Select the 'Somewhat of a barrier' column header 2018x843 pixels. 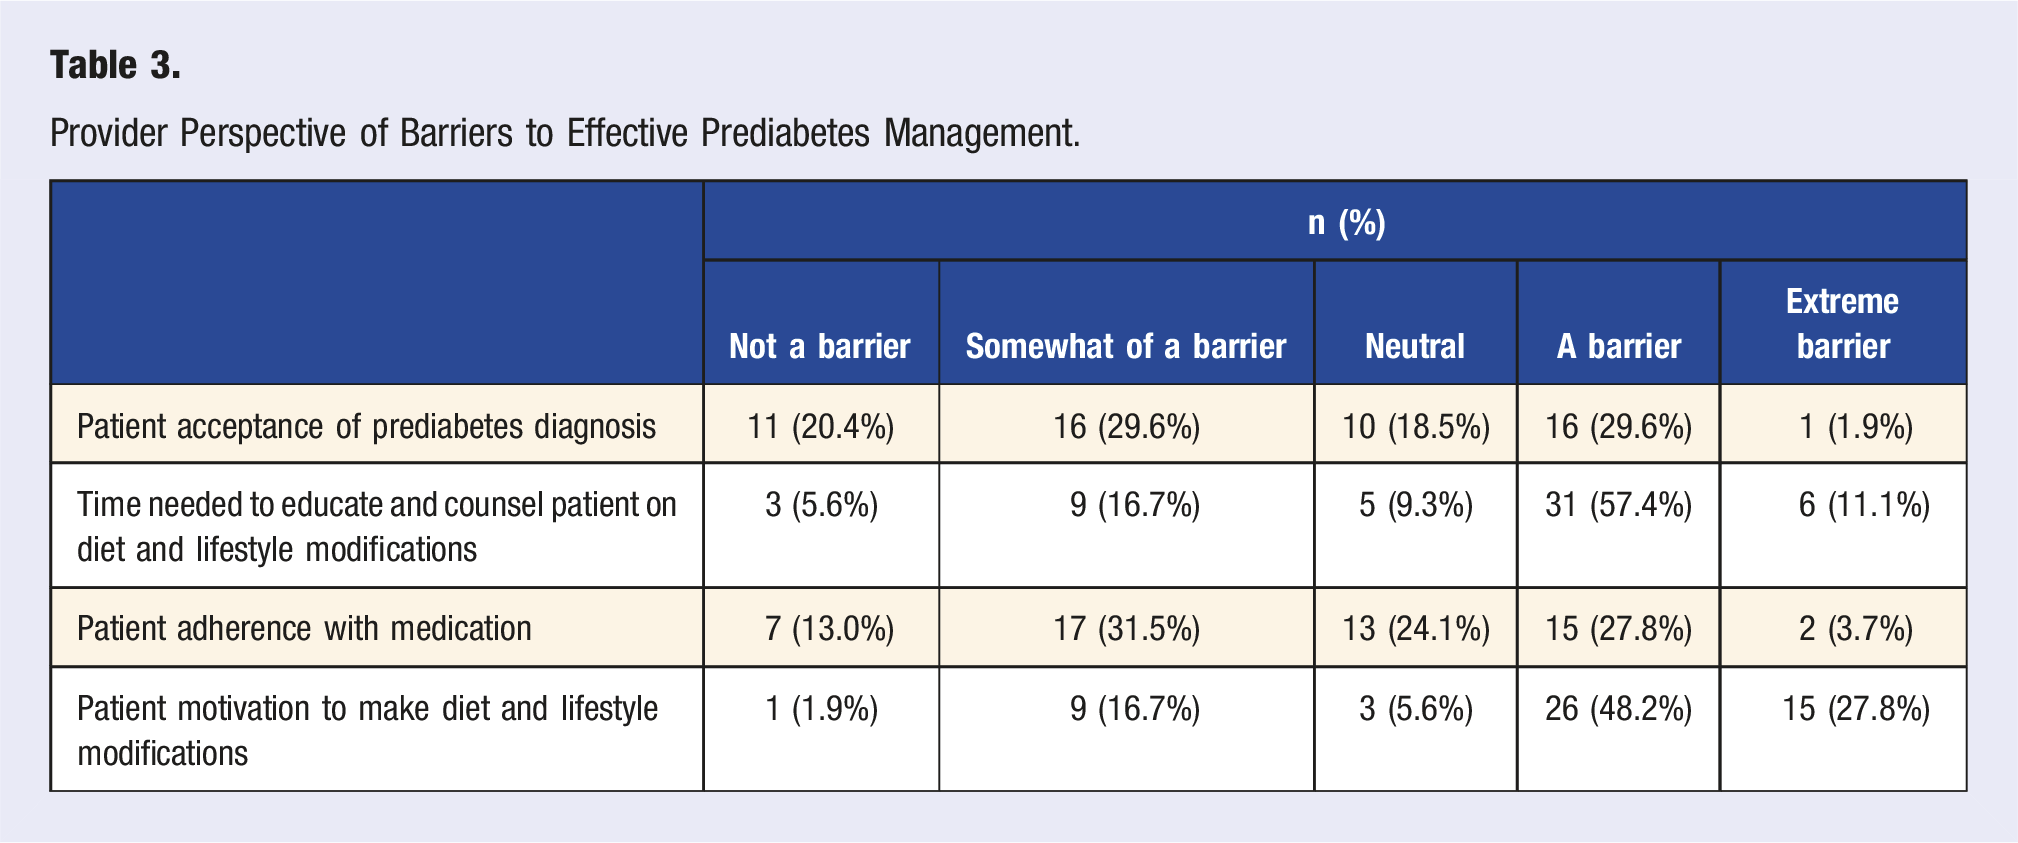[1126, 346]
